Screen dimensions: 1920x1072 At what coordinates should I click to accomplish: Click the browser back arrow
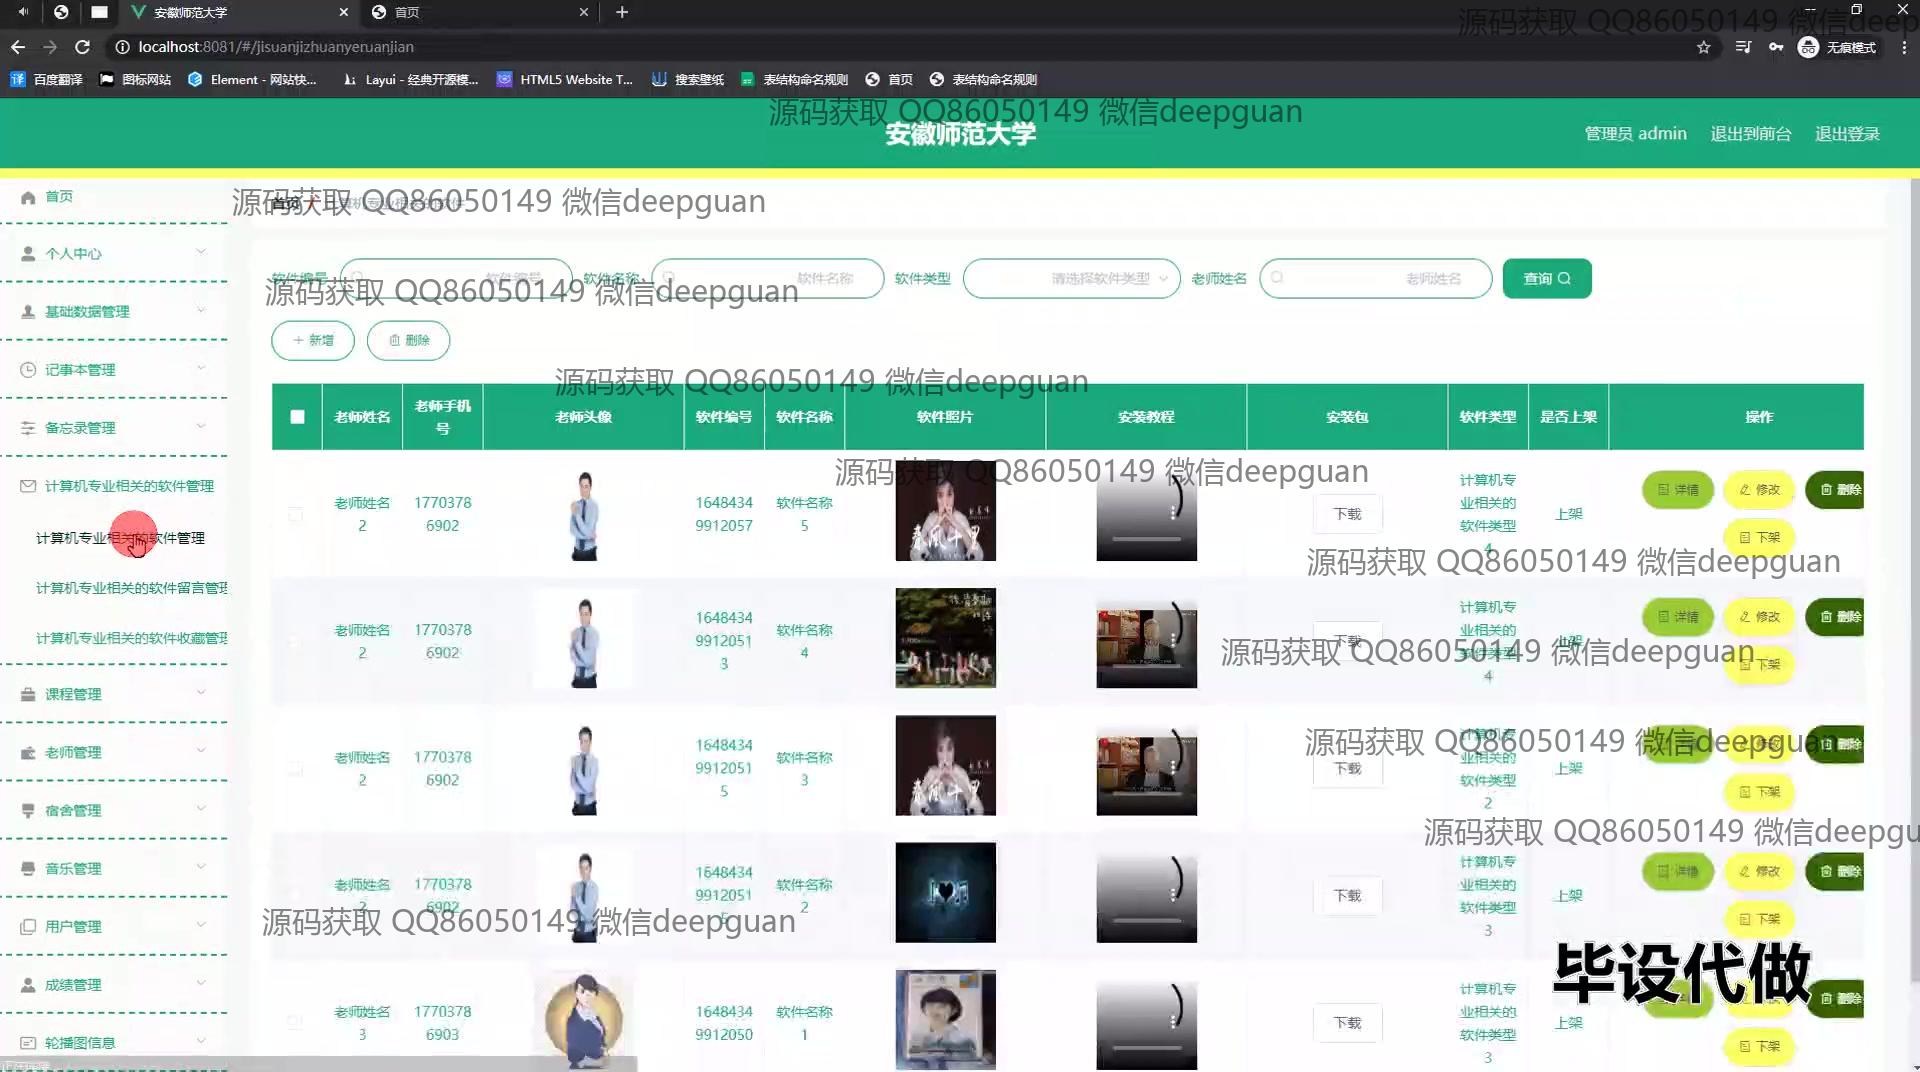18,47
